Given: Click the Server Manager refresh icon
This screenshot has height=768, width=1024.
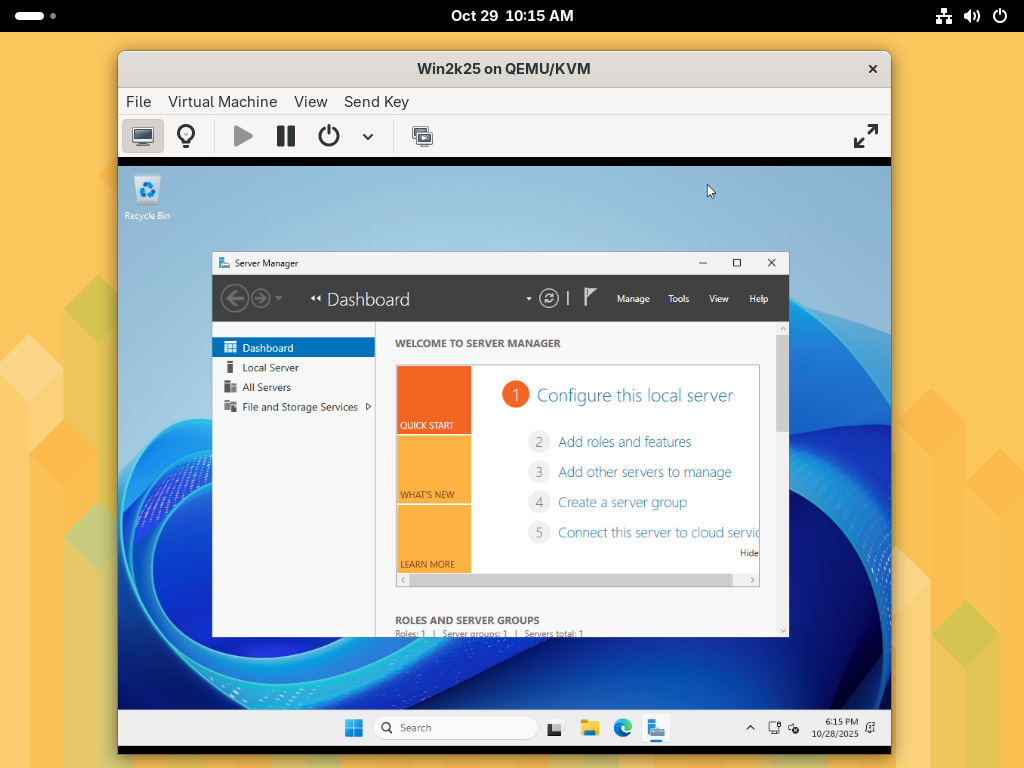Looking at the screenshot, I should click(548, 298).
